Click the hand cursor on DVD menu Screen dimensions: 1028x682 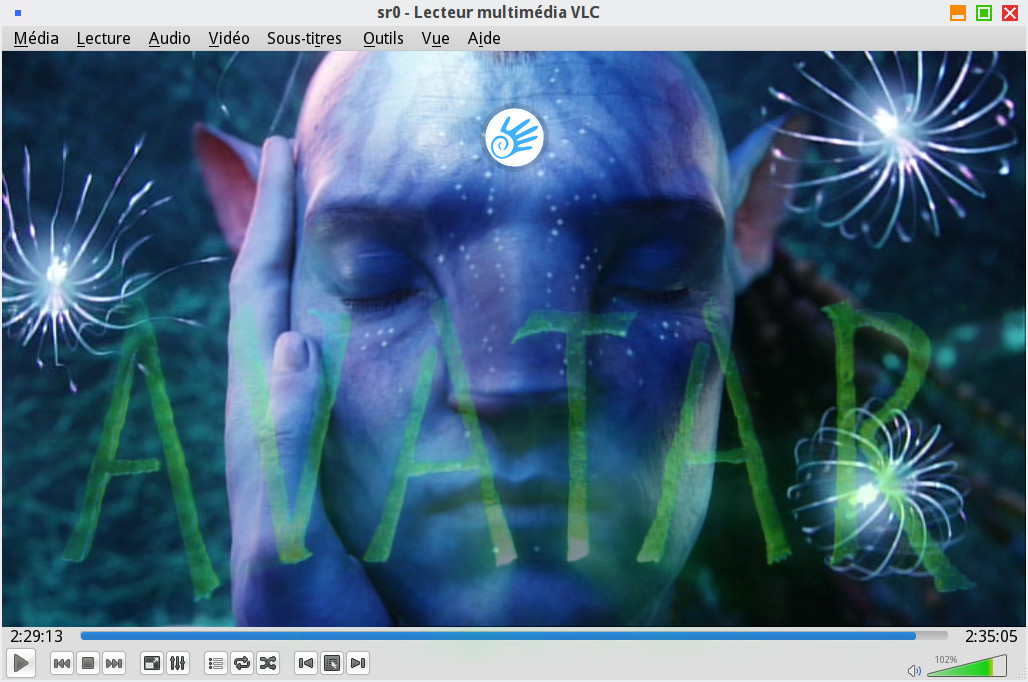[514, 138]
